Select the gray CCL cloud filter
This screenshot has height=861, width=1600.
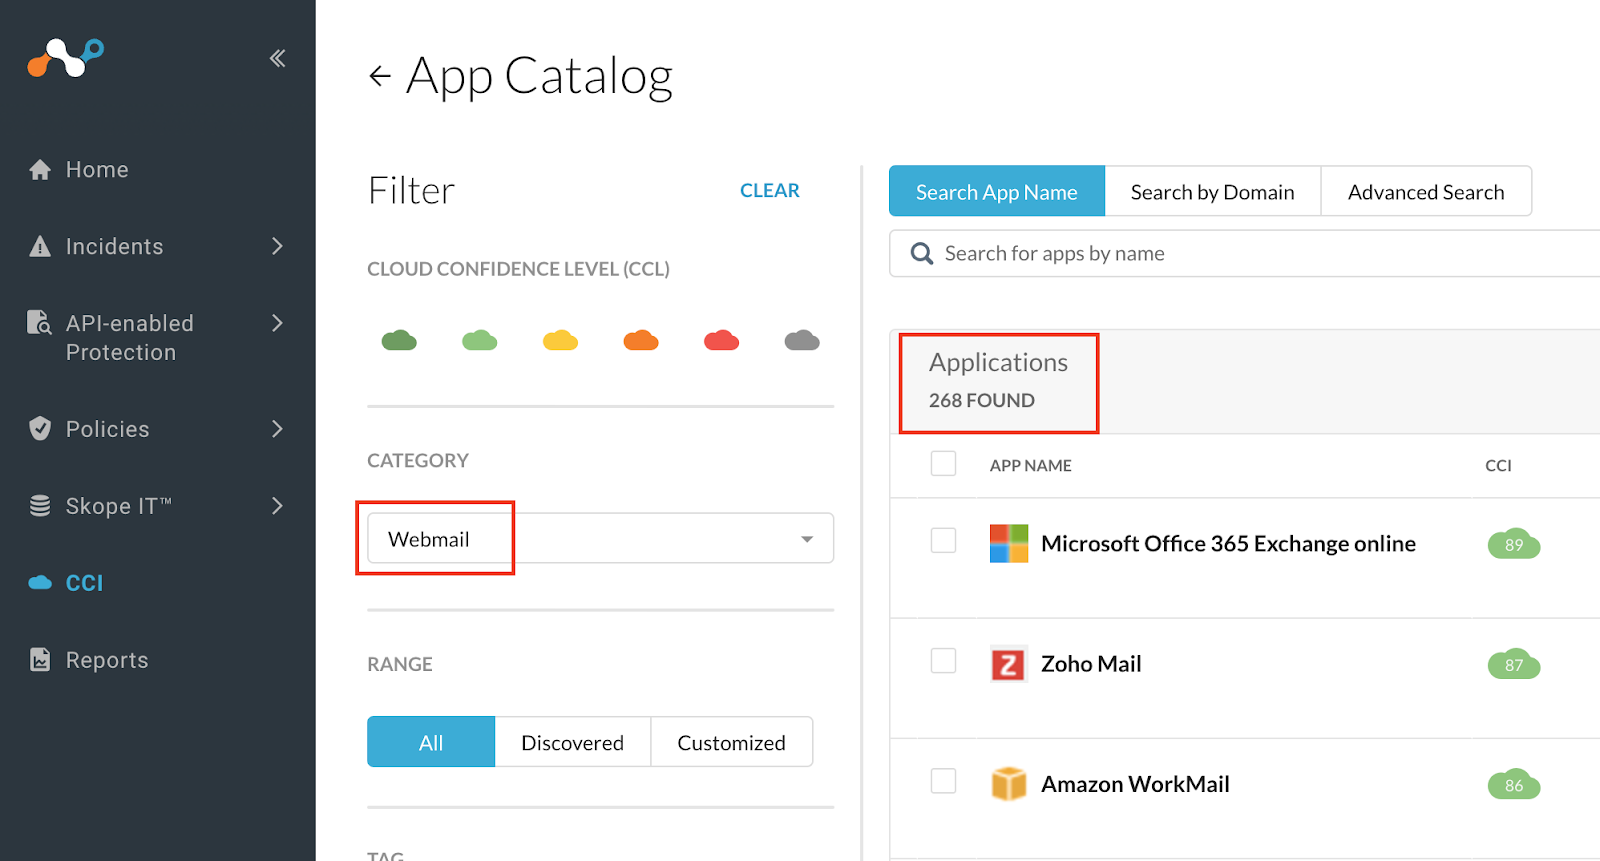(802, 340)
